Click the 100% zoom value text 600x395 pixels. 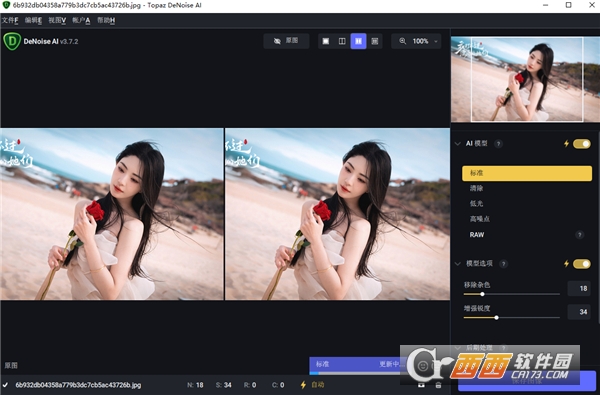click(x=420, y=41)
